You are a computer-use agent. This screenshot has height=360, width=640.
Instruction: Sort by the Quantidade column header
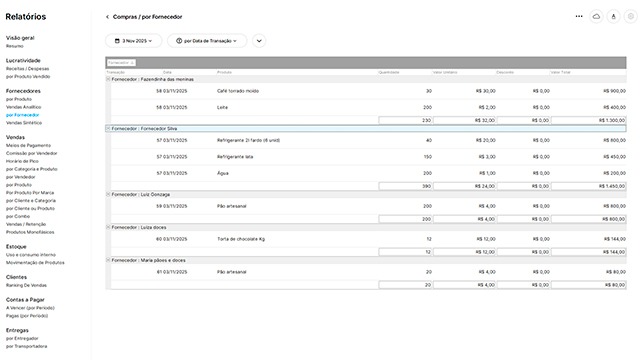tap(389, 72)
